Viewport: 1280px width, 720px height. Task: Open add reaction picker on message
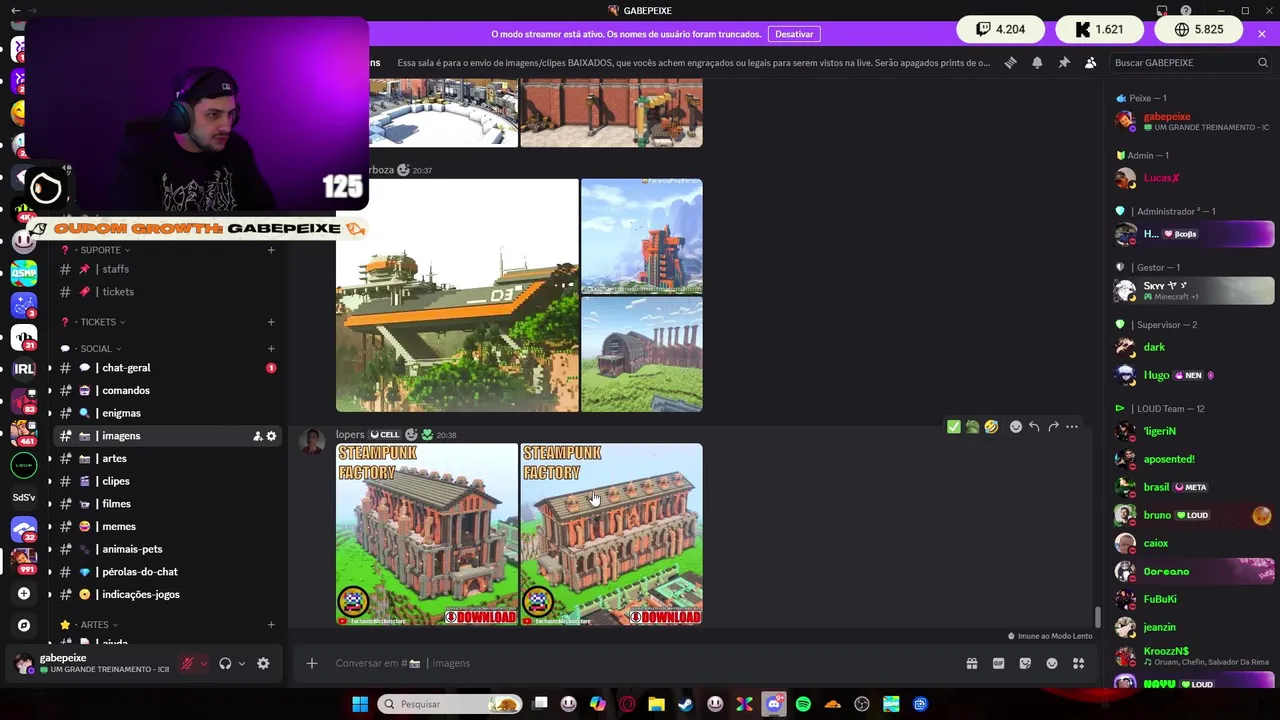(x=1016, y=427)
